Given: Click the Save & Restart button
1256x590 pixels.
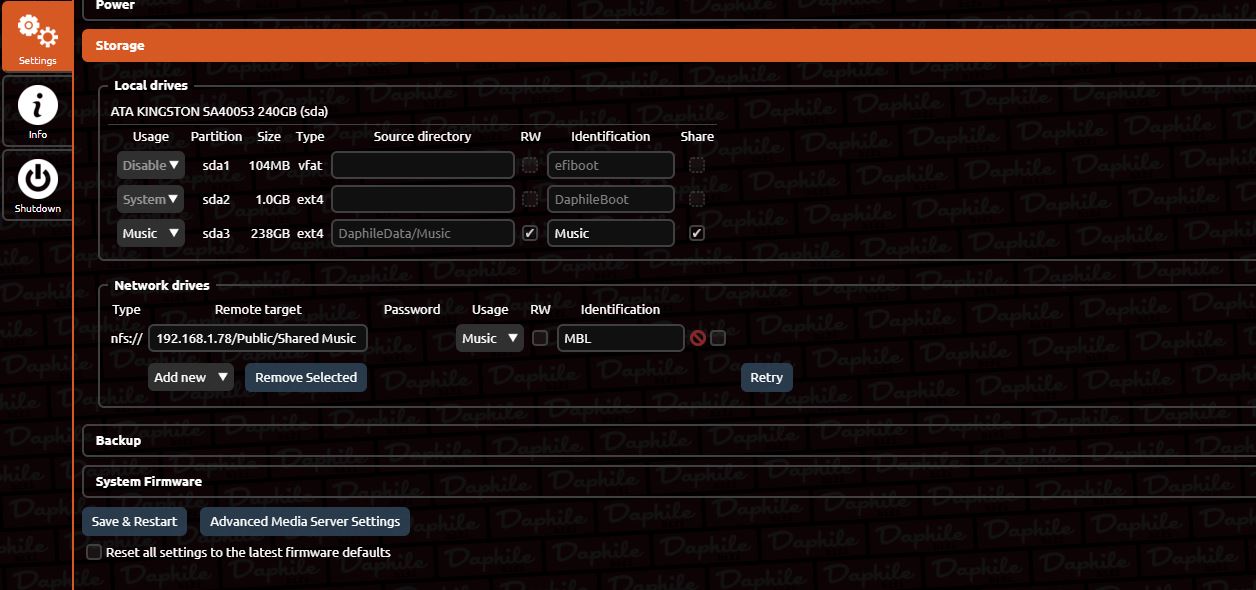Looking at the screenshot, I should coord(134,521).
